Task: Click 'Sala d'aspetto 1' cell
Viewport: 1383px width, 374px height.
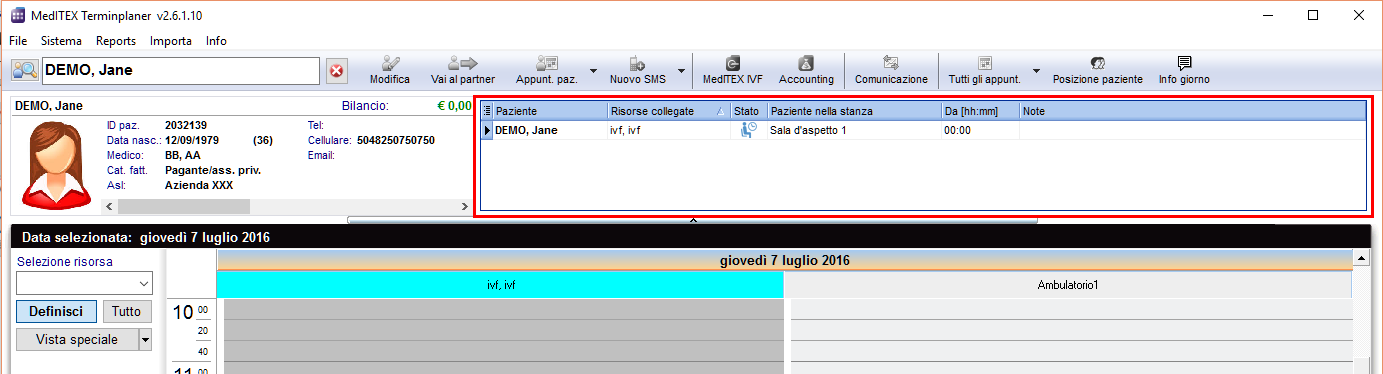Action: (854, 130)
